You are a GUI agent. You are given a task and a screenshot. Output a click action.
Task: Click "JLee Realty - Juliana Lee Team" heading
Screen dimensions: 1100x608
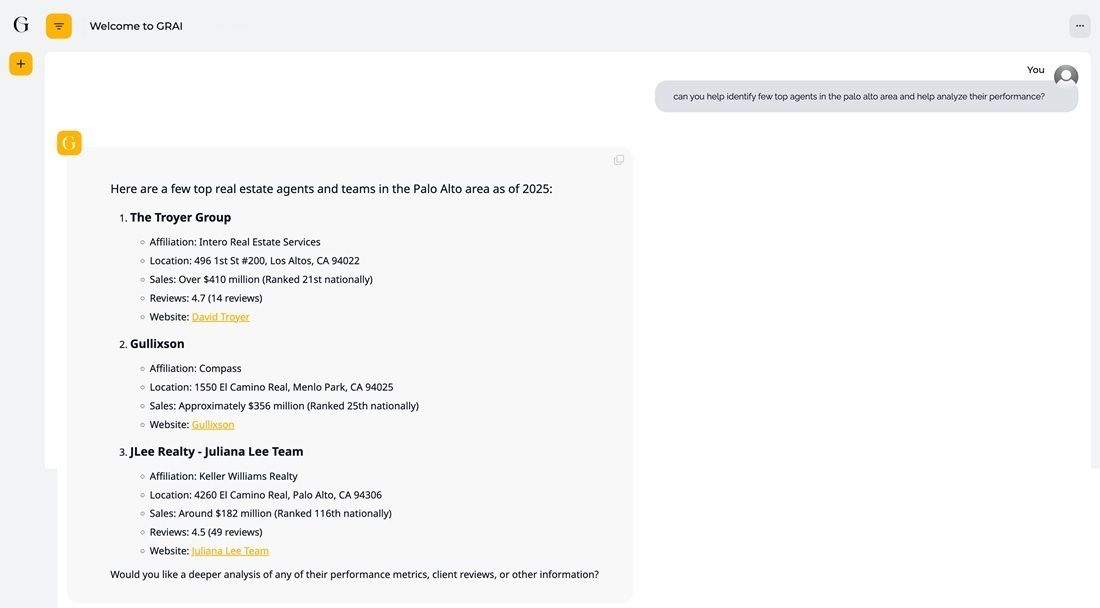coord(216,452)
